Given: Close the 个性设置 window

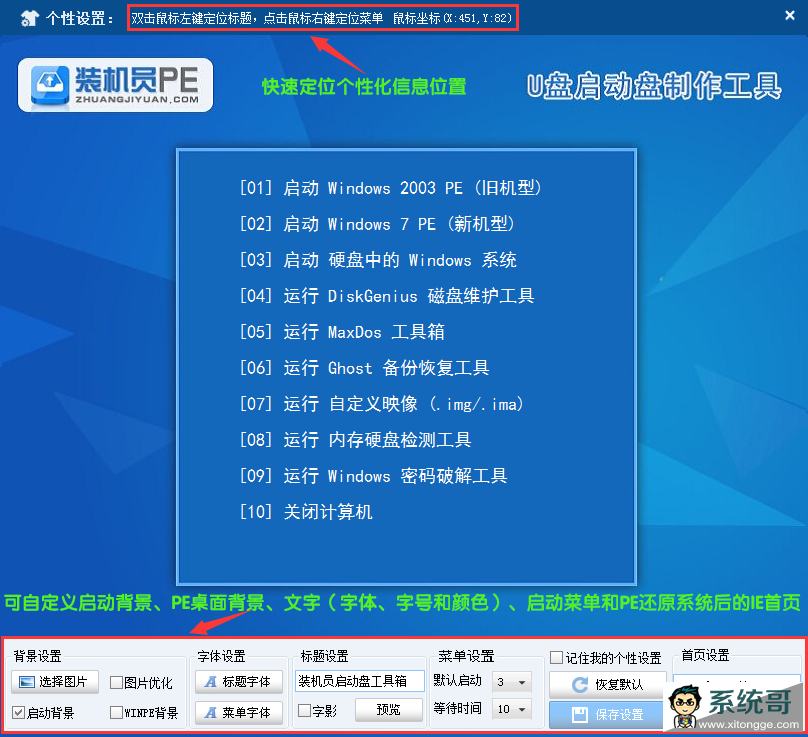Looking at the screenshot, I should click(x=789, y=15).
